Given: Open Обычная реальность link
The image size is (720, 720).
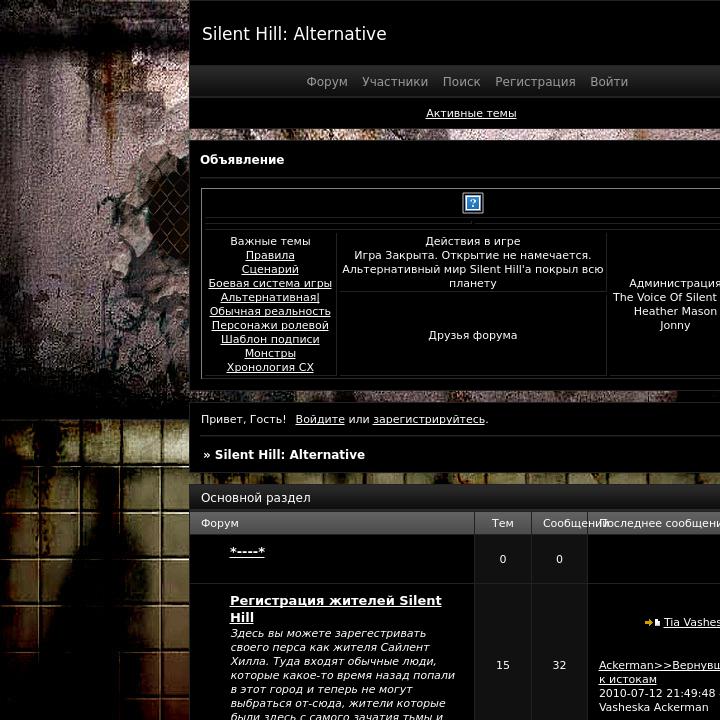Looking at the screenshot, I should 270,311.
